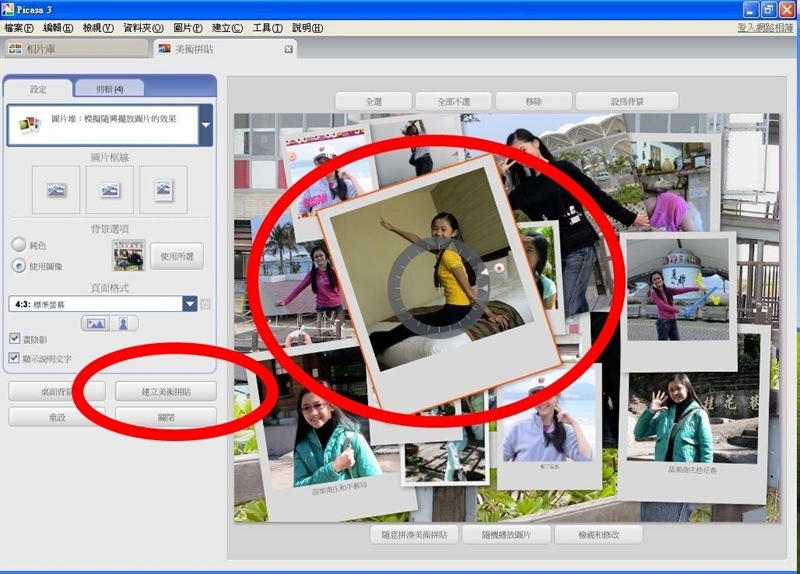
Task: Switch page to portrait orientation icon
Action: [125, 323]
